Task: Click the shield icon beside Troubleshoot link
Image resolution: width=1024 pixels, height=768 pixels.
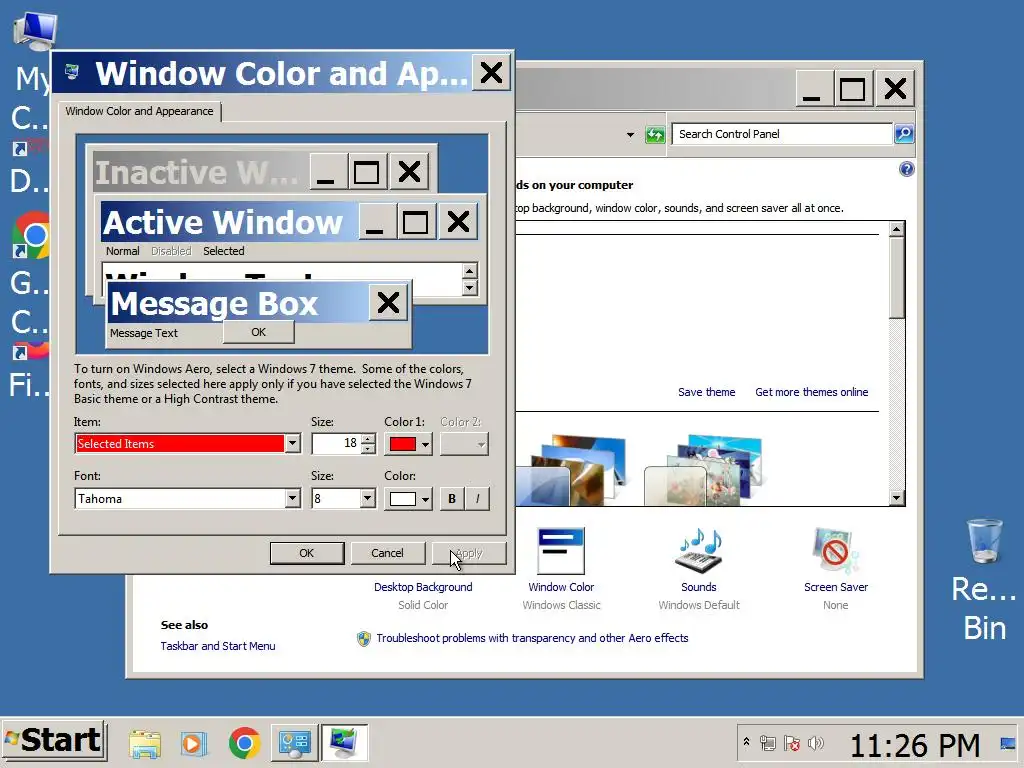Action: 364,639
